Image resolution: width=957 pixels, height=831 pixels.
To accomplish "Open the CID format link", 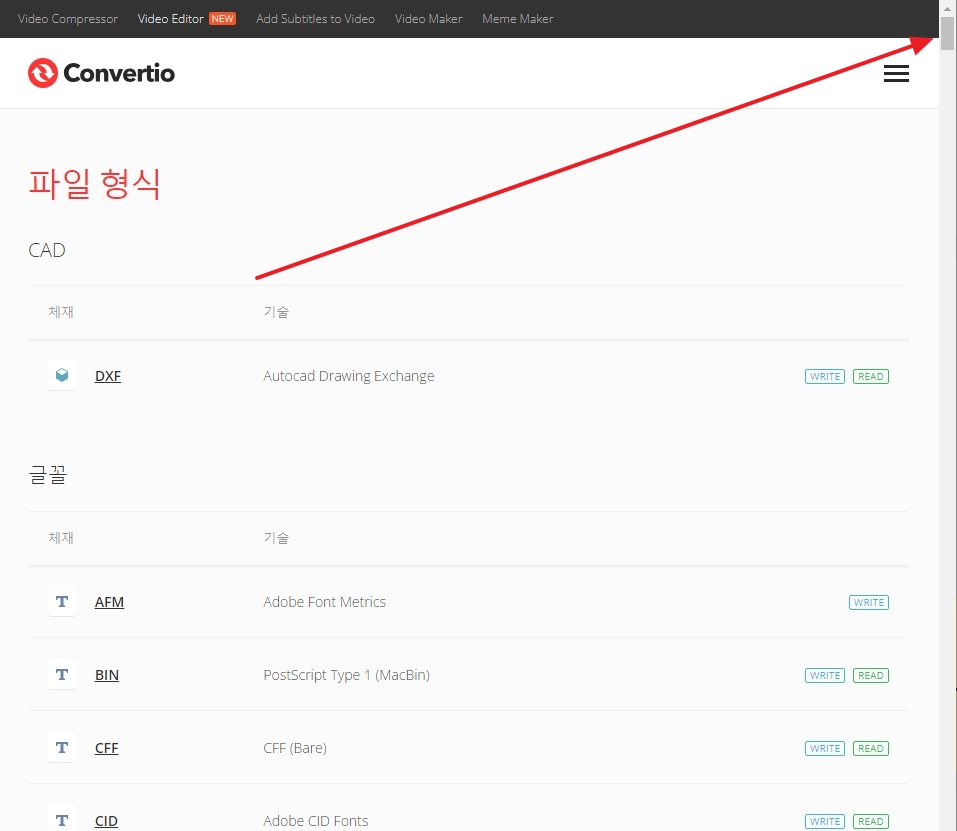I will [106, 821].
